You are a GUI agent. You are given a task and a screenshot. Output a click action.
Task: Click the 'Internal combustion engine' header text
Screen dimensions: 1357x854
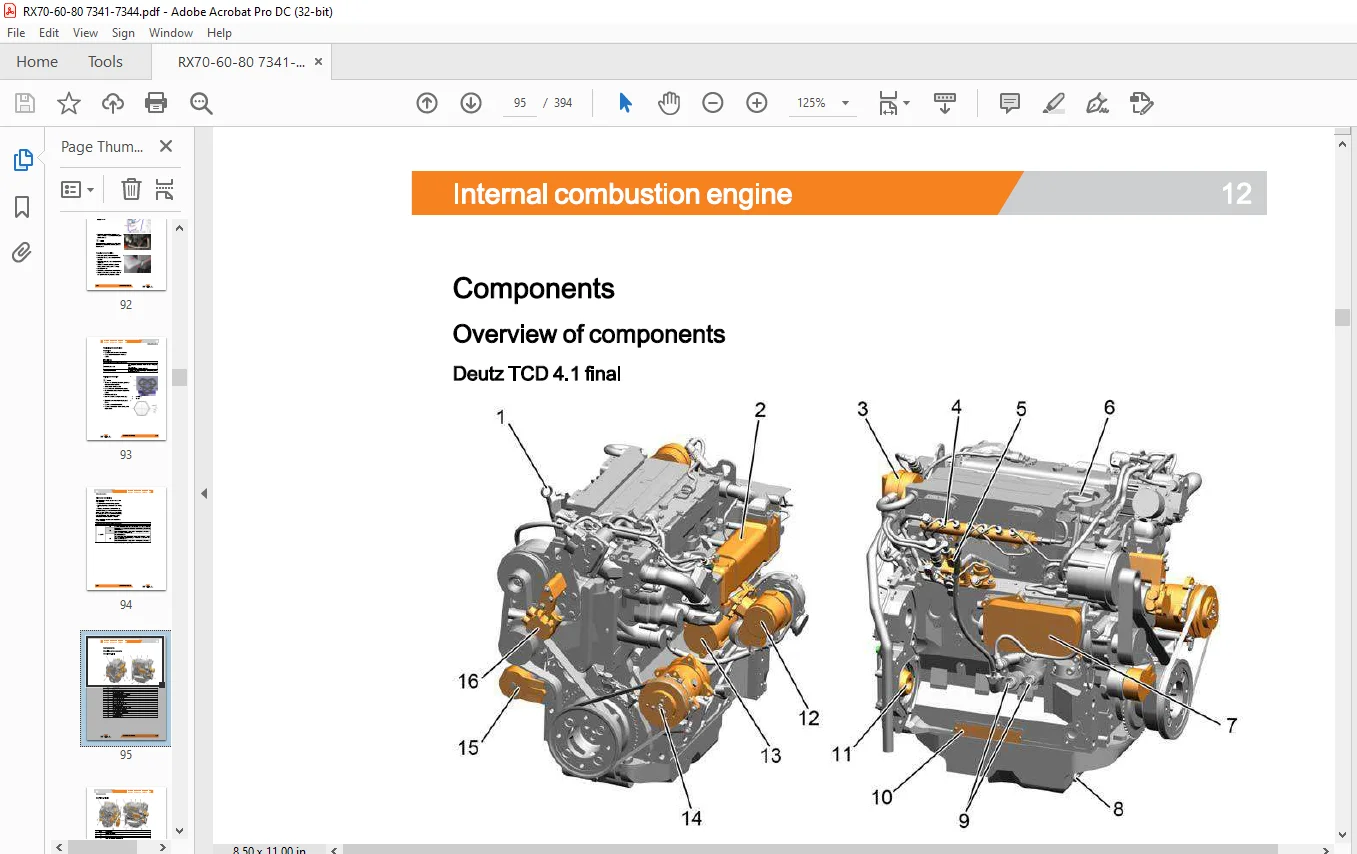click(x=622, y=194)
